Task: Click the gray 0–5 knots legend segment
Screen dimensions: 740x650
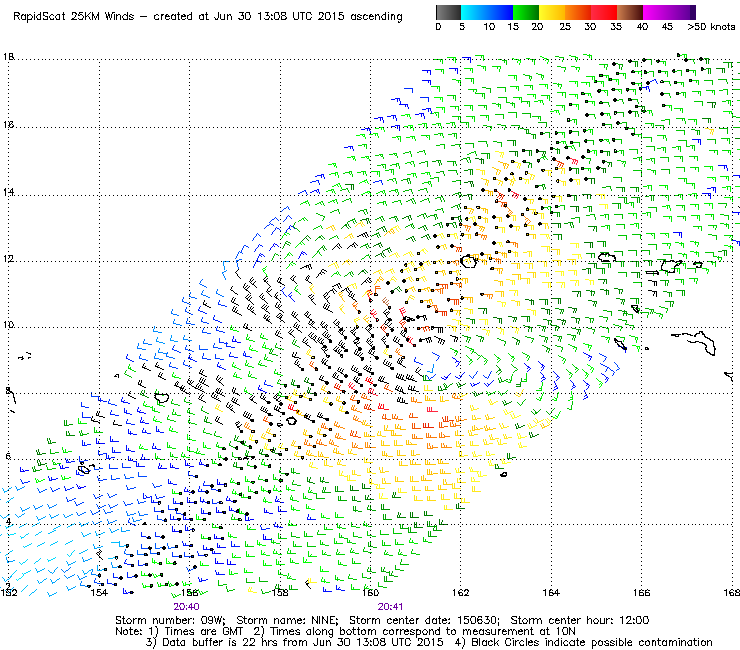Action: 448,12
